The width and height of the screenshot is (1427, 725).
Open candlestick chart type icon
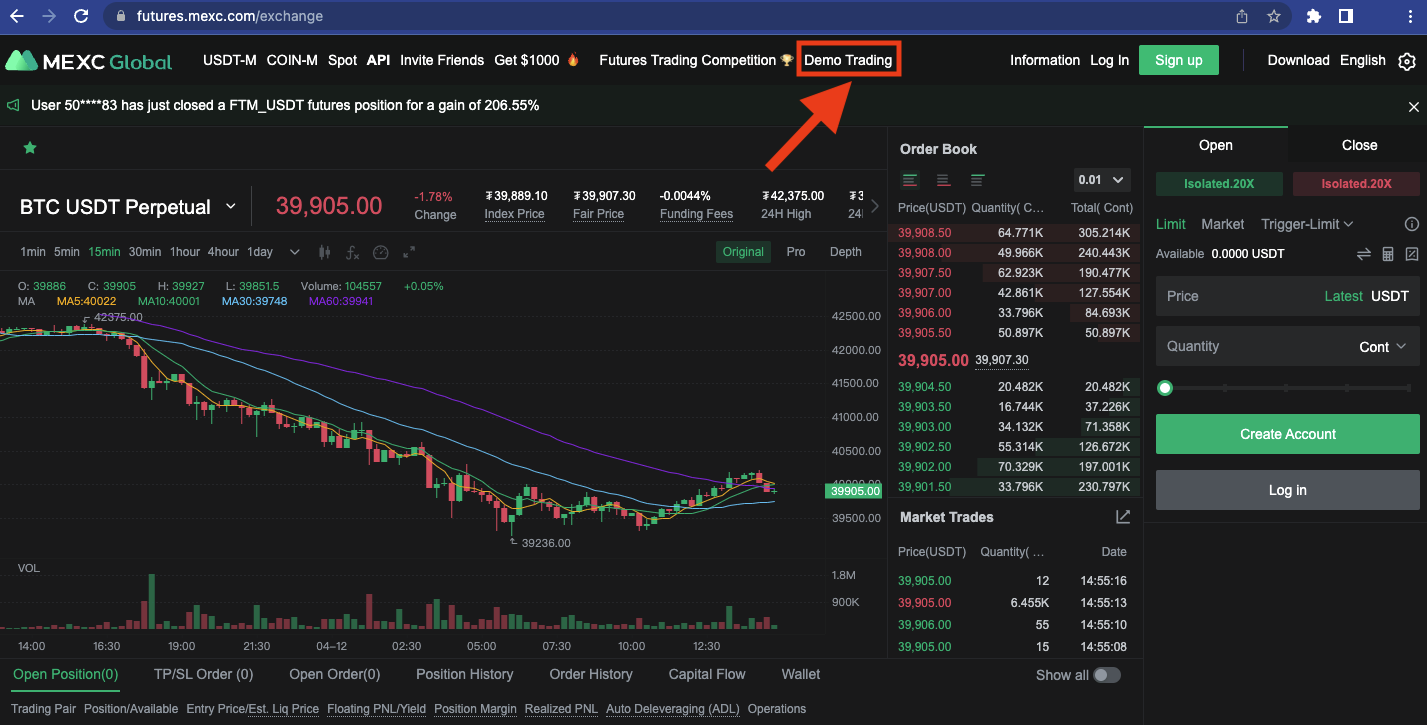coord(324,252)
